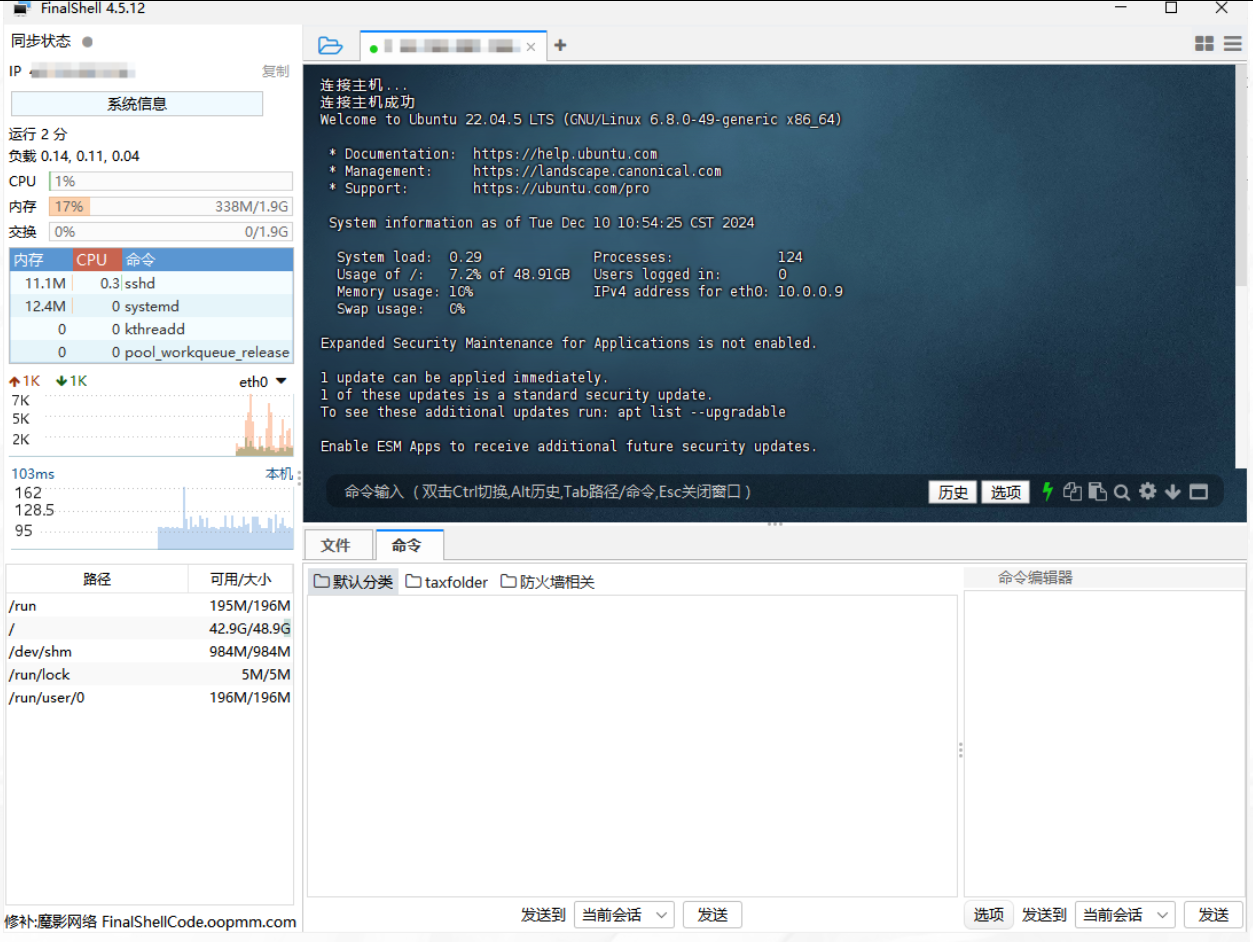The height and width of the screenshot is (942, 1253).
Task: Click the copy icon in terminal toolbar
Action: pos(1073,491)
